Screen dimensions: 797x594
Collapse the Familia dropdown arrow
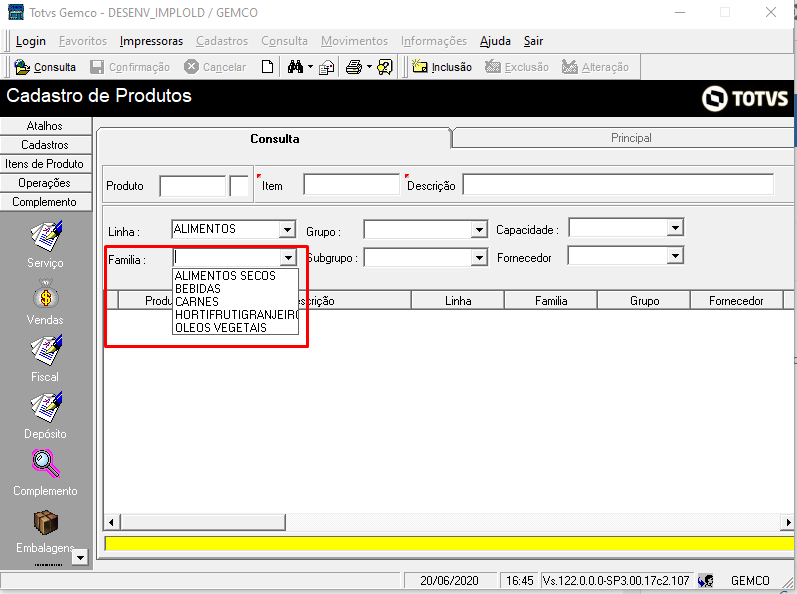point(288,258)
